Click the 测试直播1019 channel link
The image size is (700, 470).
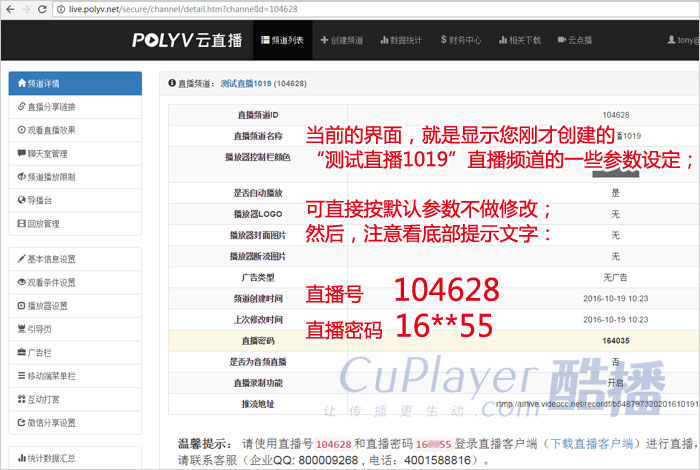[x=246, y=83]
